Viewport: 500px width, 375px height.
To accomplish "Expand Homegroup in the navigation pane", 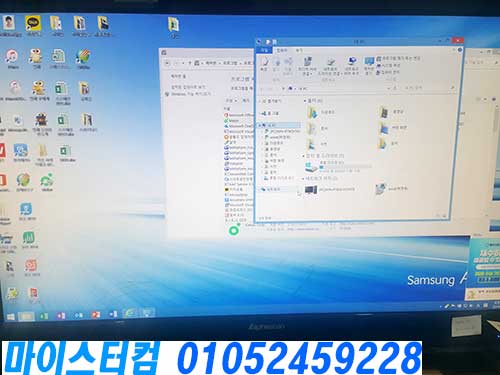I will 261,114.
